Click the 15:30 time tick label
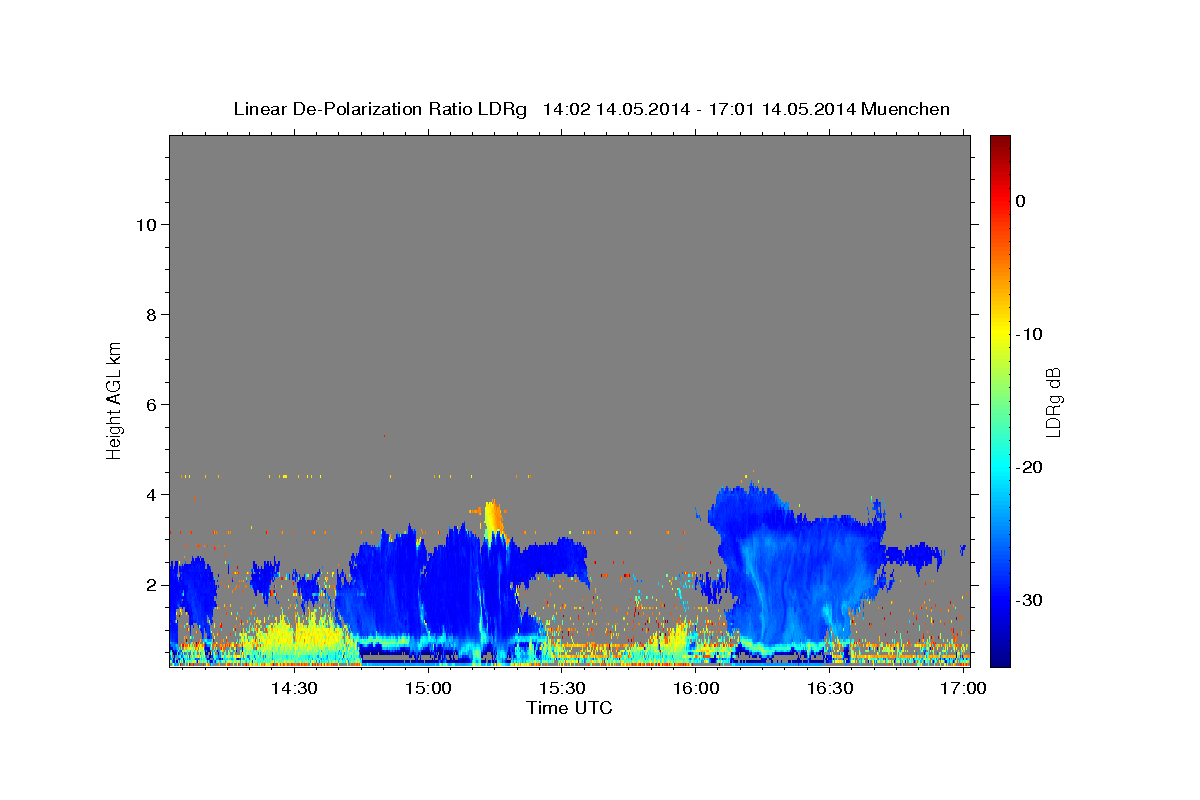This screenshot has width=1200, height=800. point(563,688)
